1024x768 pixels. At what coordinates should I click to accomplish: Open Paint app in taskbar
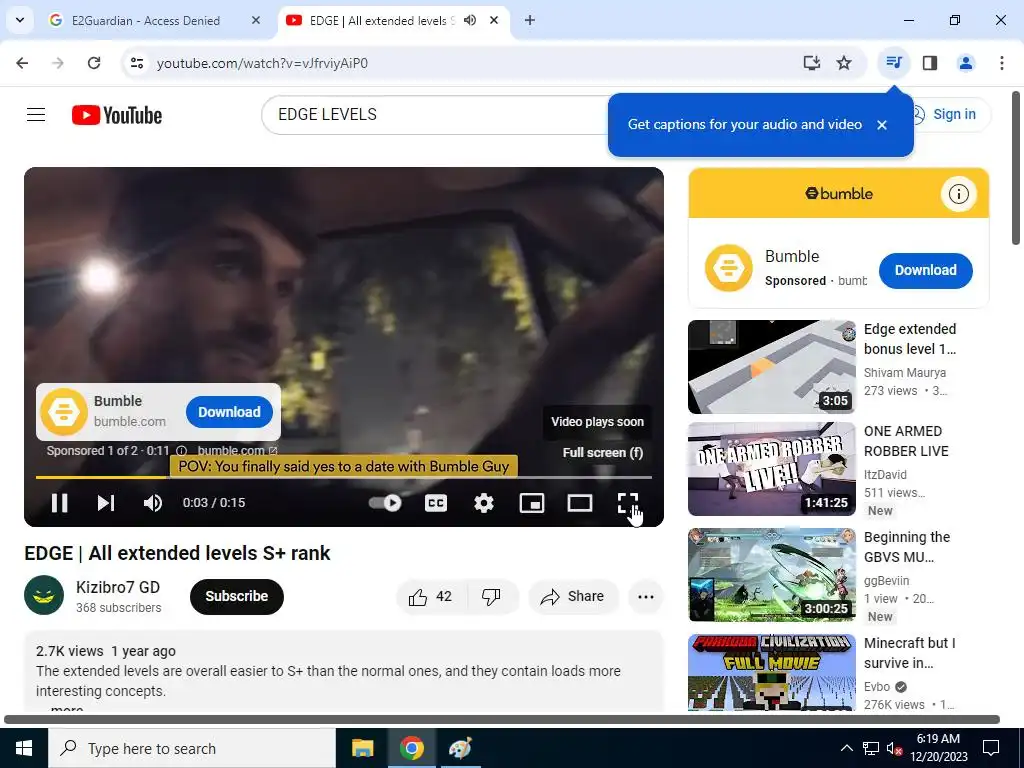pos(460,748)
